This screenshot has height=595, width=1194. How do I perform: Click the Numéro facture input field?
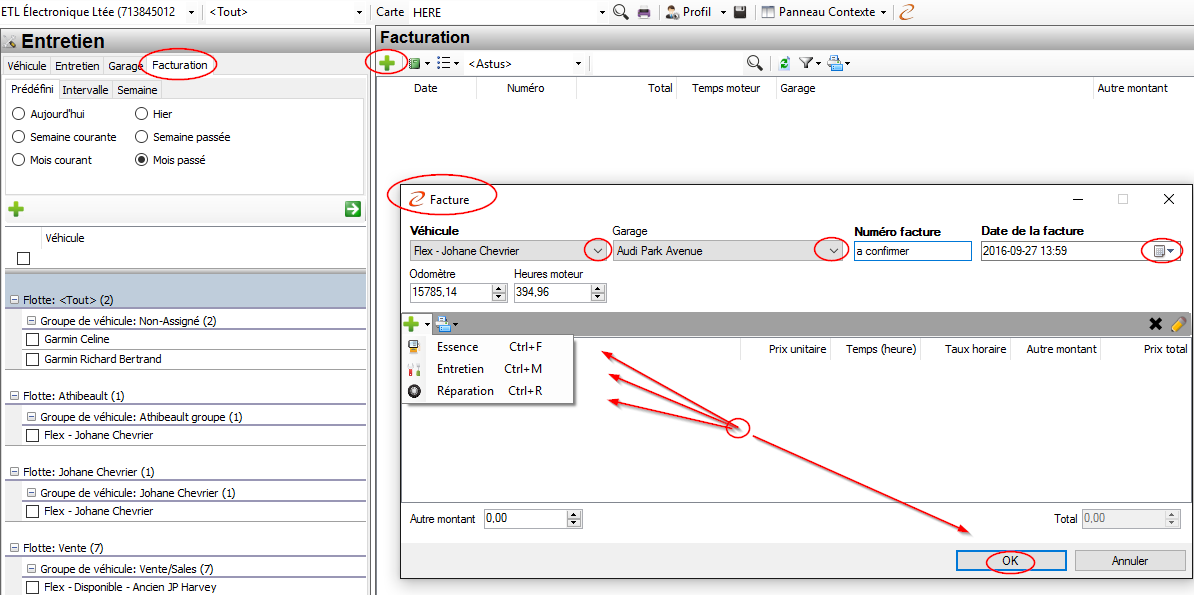(x=912, y=251)
